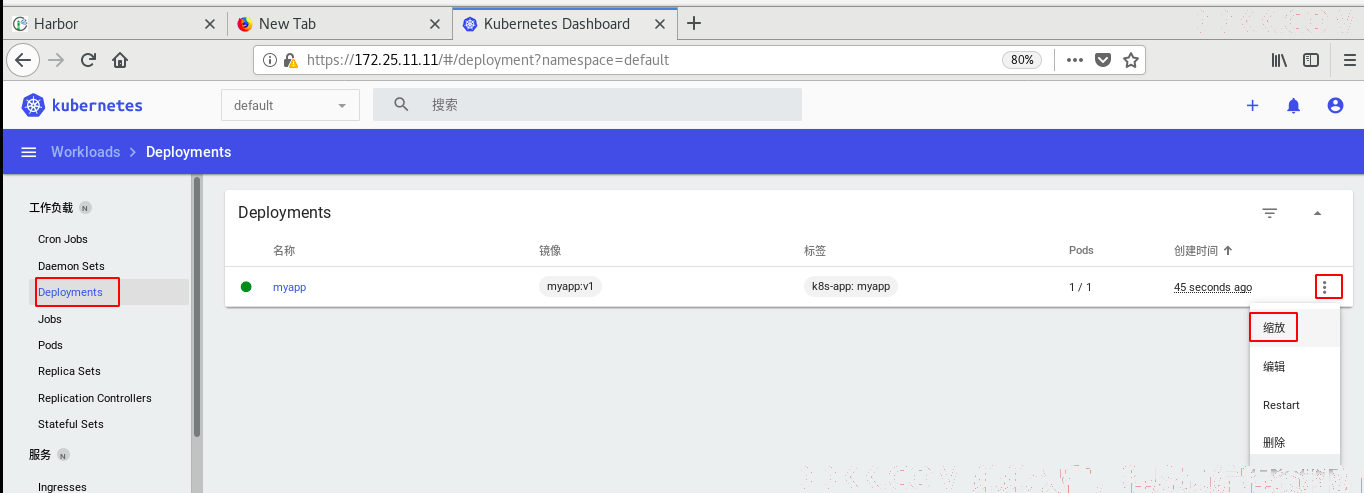
Task: Open the browser library icon
Action: (1279, 60)
